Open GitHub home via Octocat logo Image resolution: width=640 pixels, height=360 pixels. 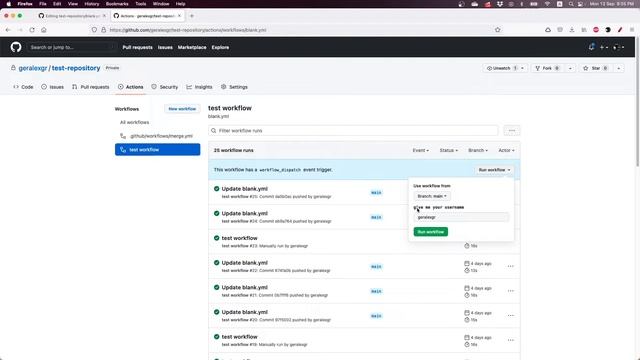click(16, 47)
